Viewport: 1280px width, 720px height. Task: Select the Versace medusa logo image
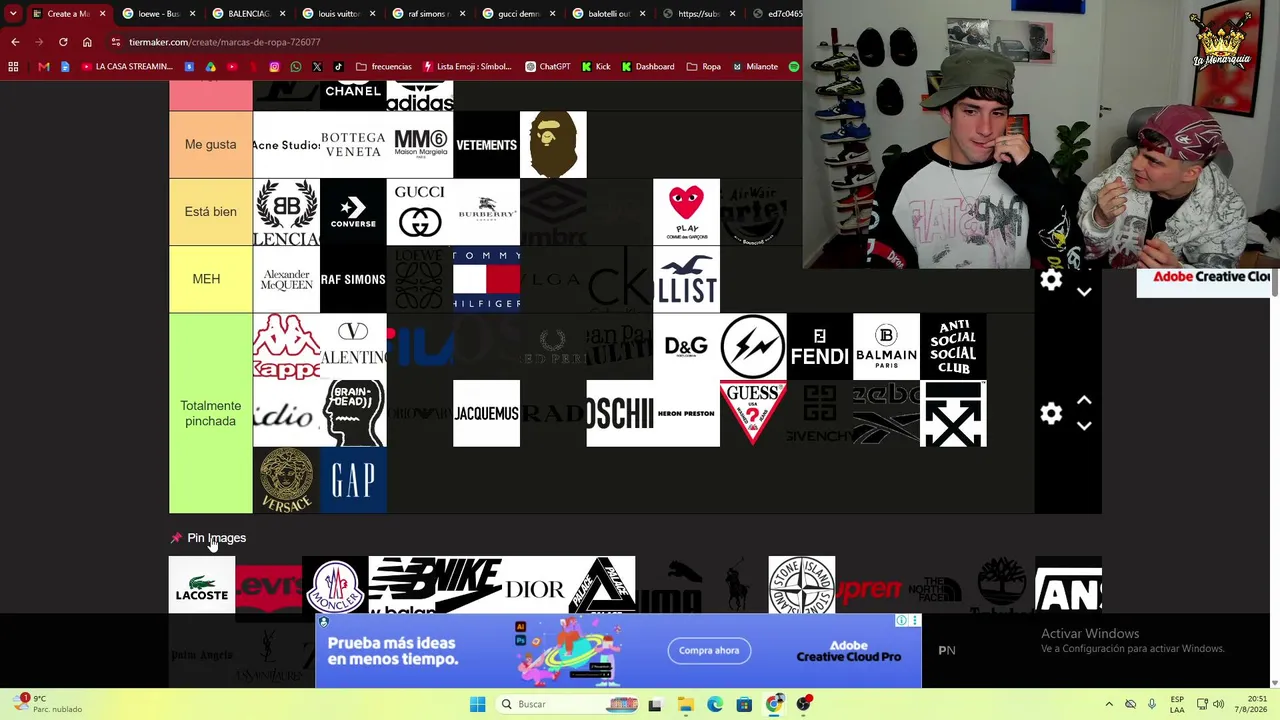[286, 480]
